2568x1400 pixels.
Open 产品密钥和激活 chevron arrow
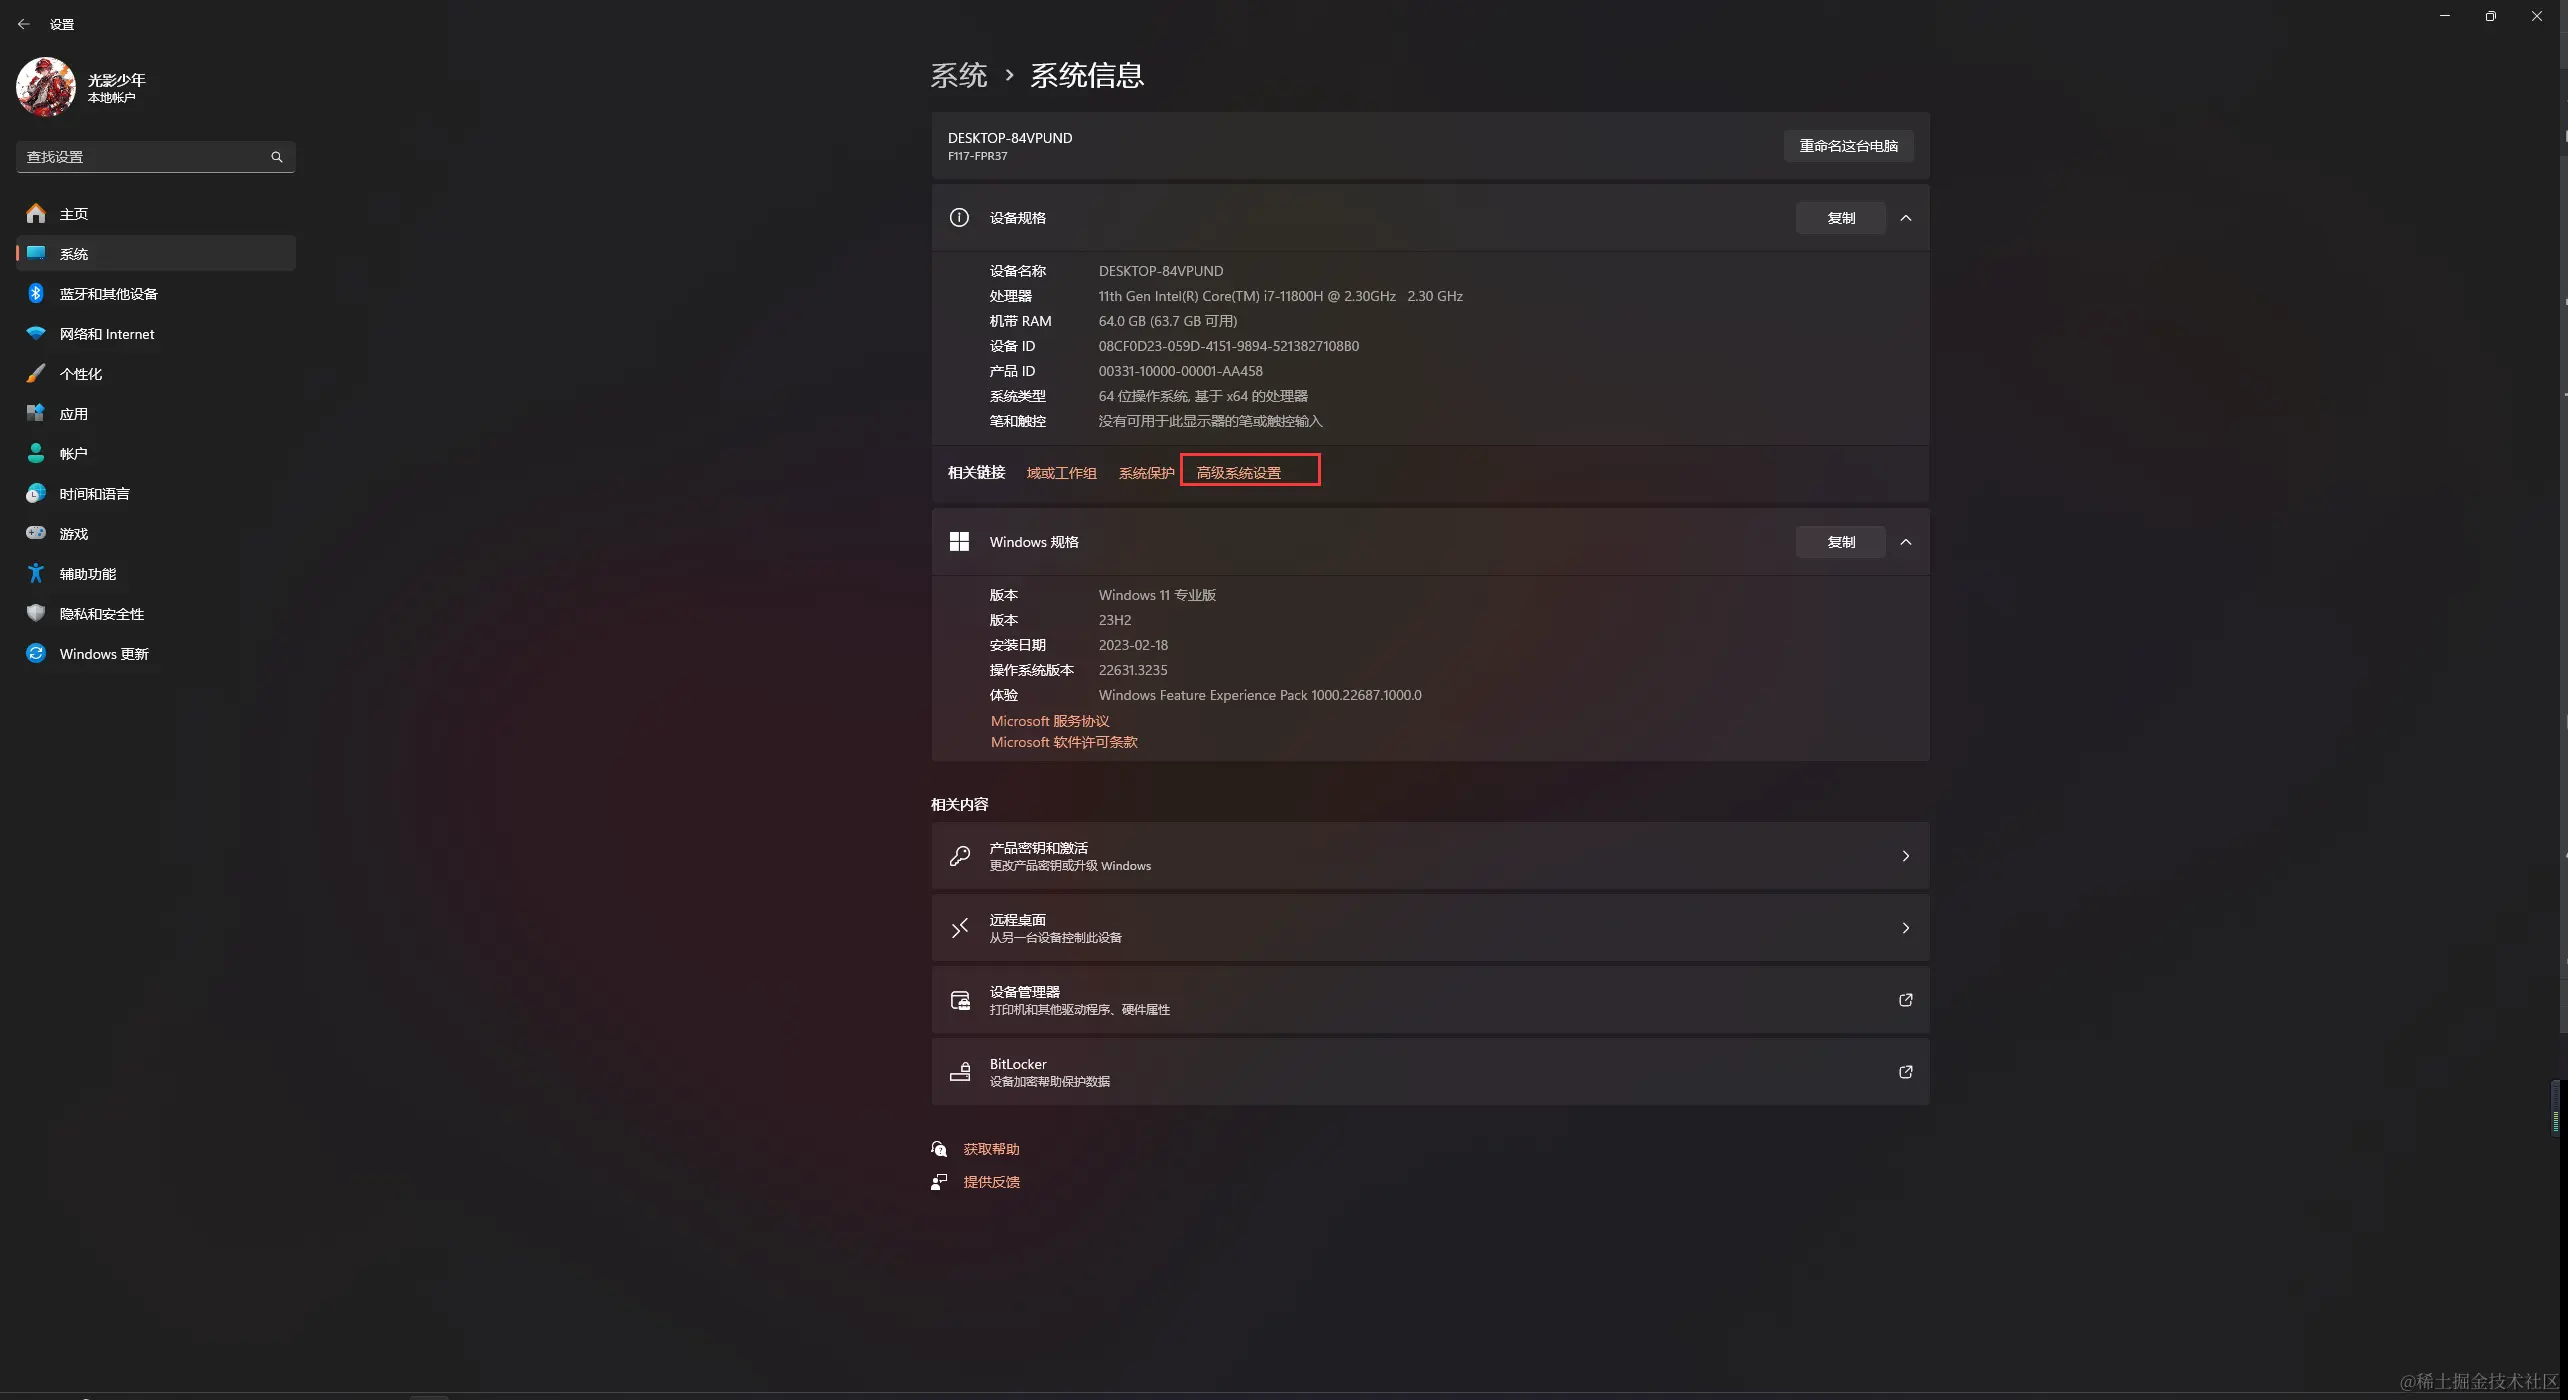pyautogui.click(x=1905, y=856)
